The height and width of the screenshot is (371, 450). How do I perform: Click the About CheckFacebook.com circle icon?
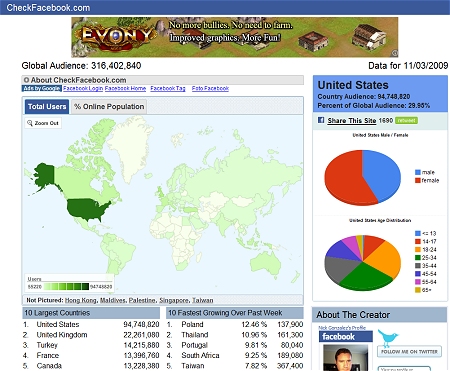pyautogui.click(x=27, y=80)
